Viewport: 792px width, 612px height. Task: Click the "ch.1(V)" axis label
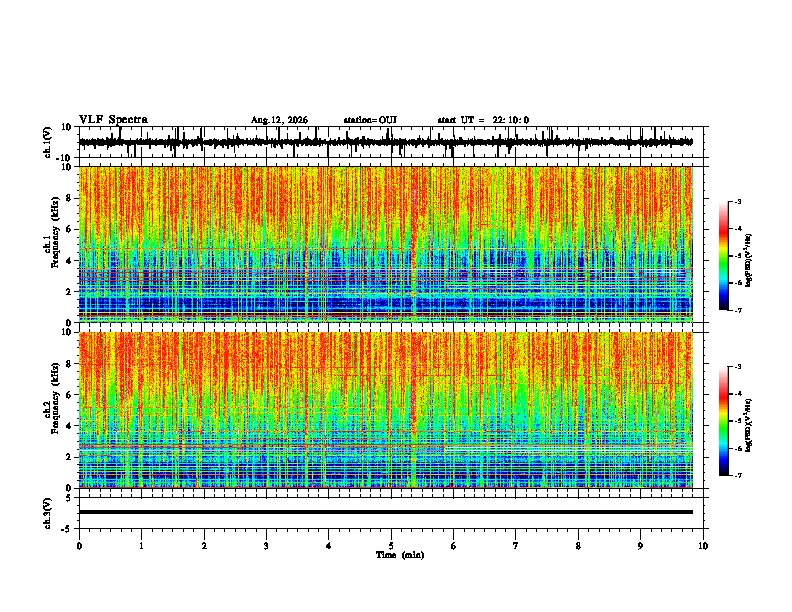48,142
